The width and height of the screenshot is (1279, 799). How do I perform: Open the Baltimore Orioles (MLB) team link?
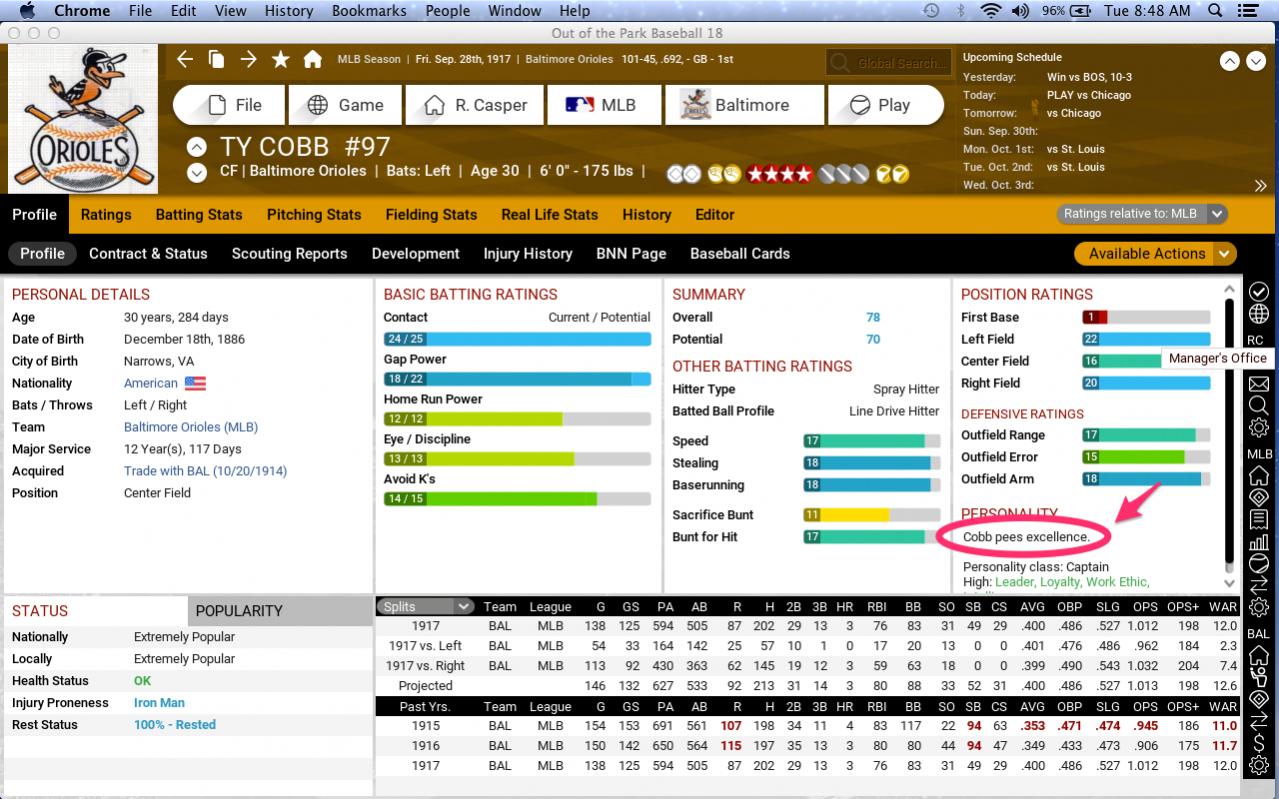point(190,427)
